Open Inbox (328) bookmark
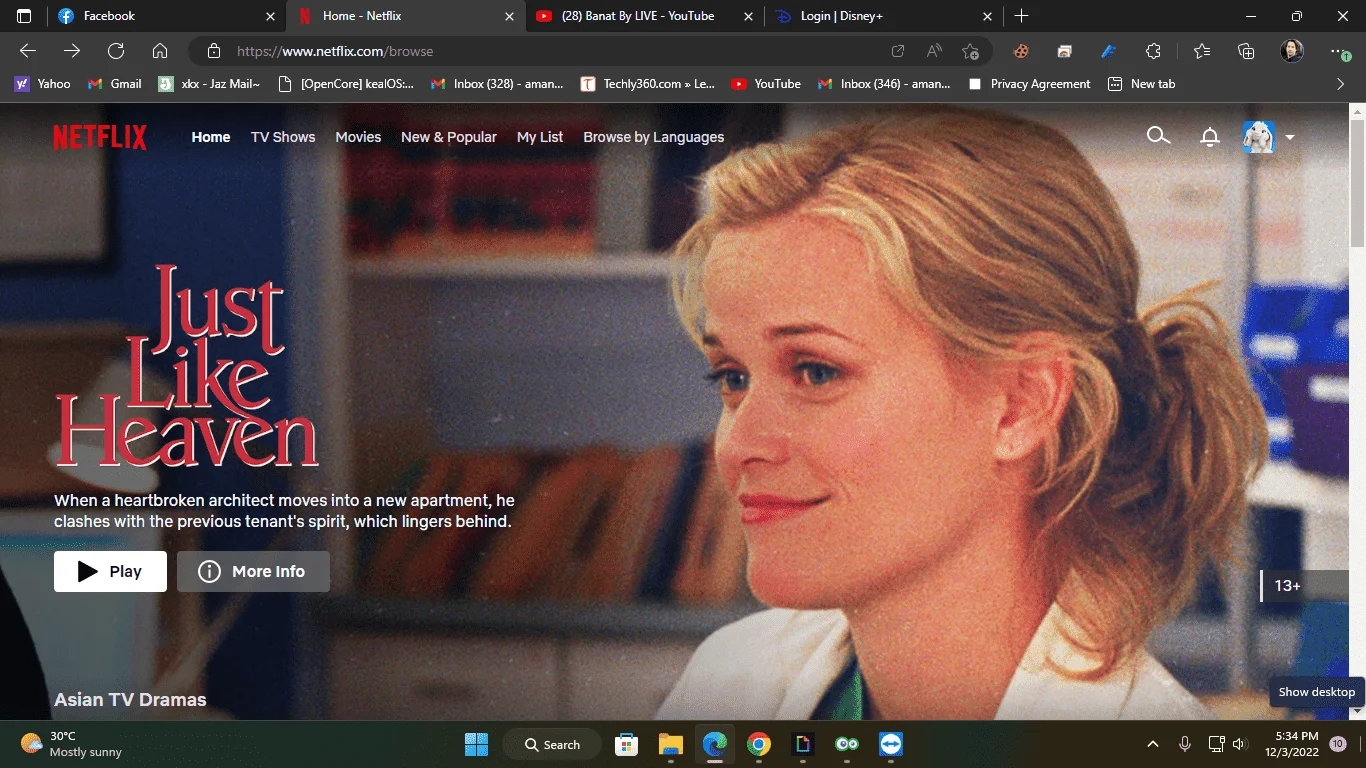Image resolution: width=1366 pixels, height=768 pixels. click(x=497, y=84)
